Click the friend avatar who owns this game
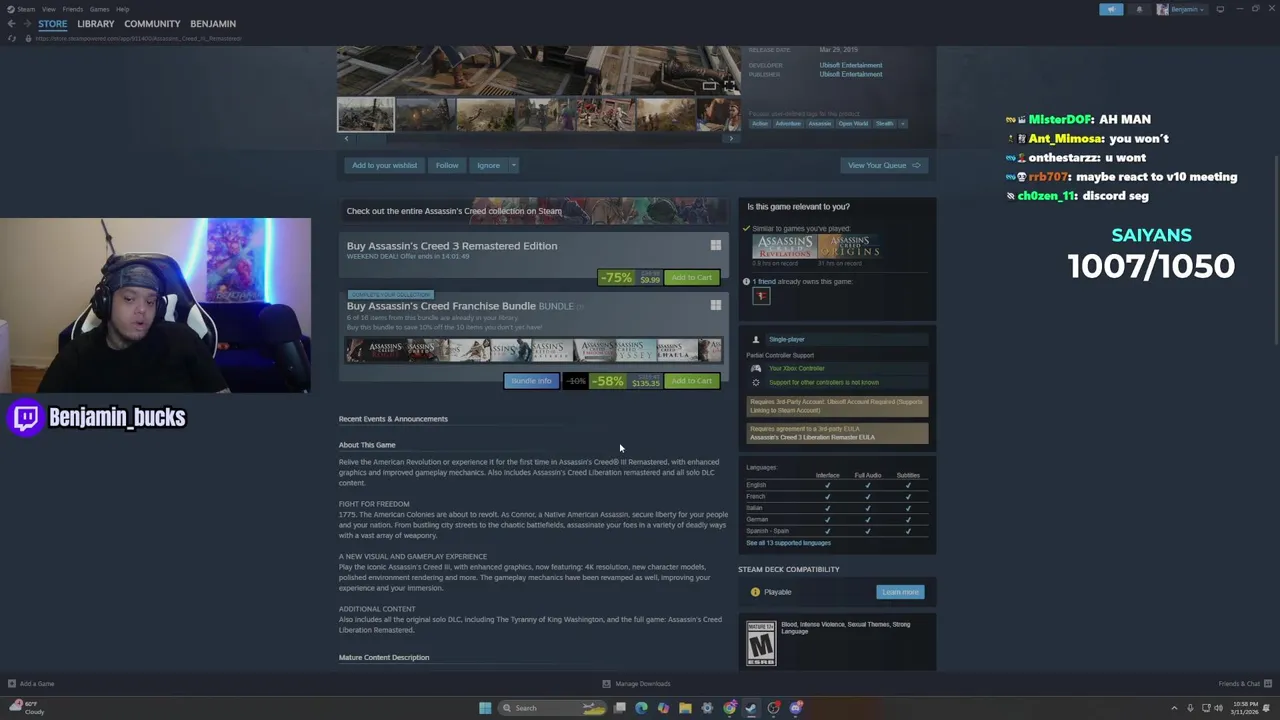 tap(761, 296)
